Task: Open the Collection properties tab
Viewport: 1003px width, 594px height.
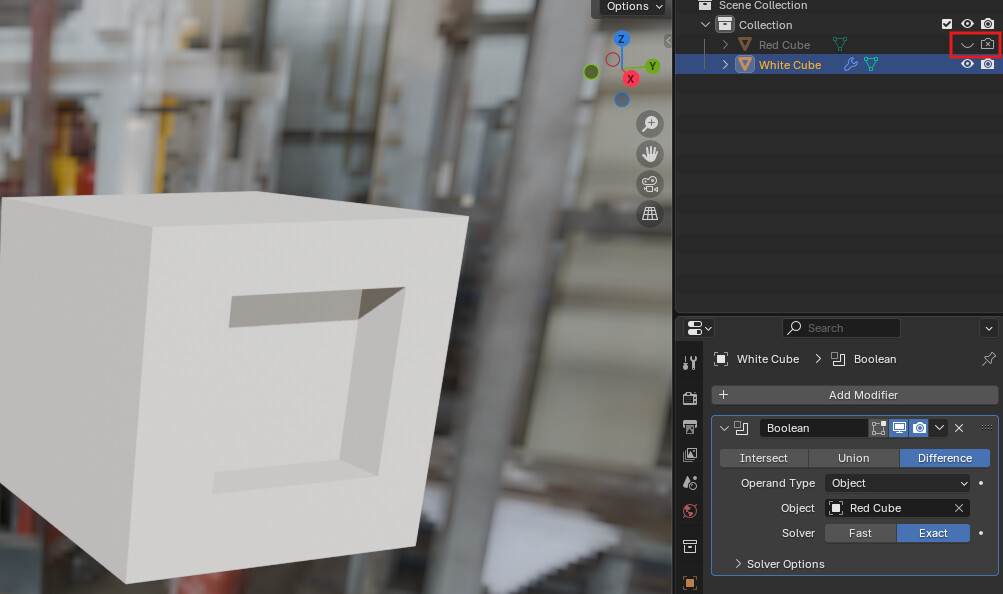Action: pyautogui.click(x=690, y=547)
